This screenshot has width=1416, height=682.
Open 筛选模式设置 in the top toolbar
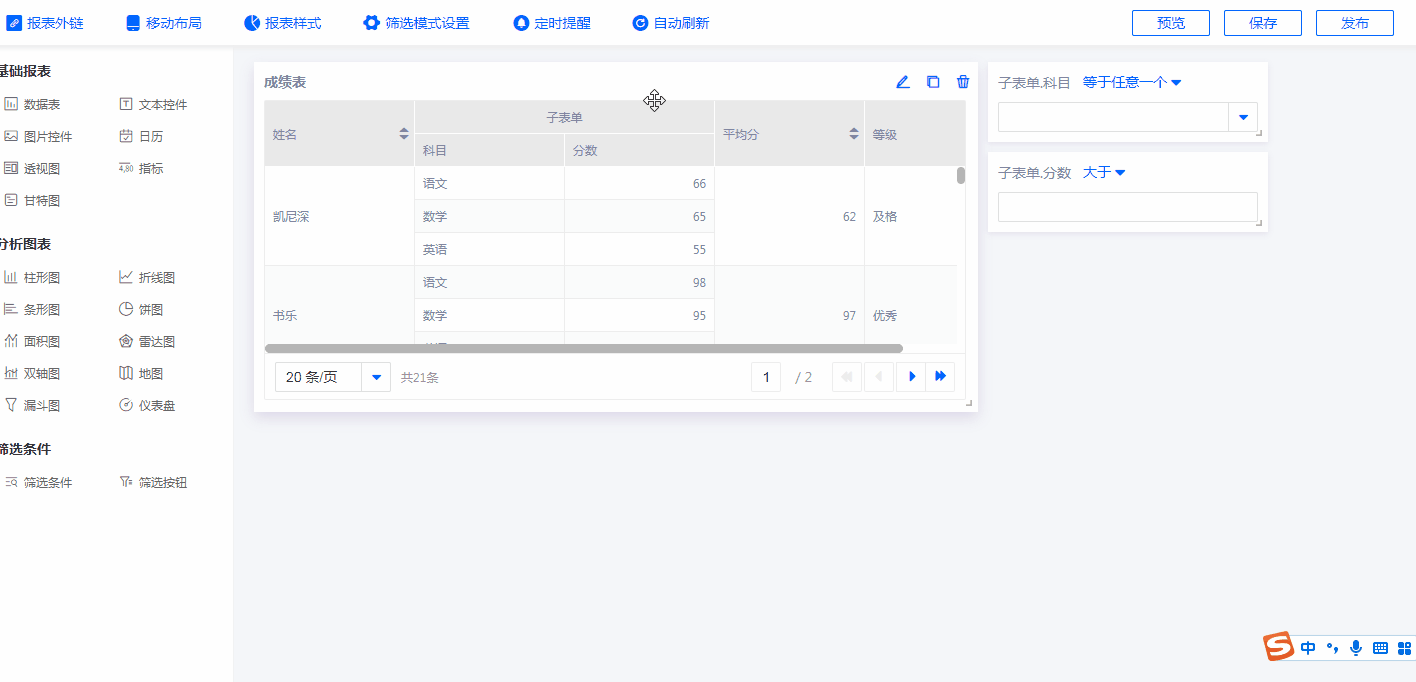point(416,23)
